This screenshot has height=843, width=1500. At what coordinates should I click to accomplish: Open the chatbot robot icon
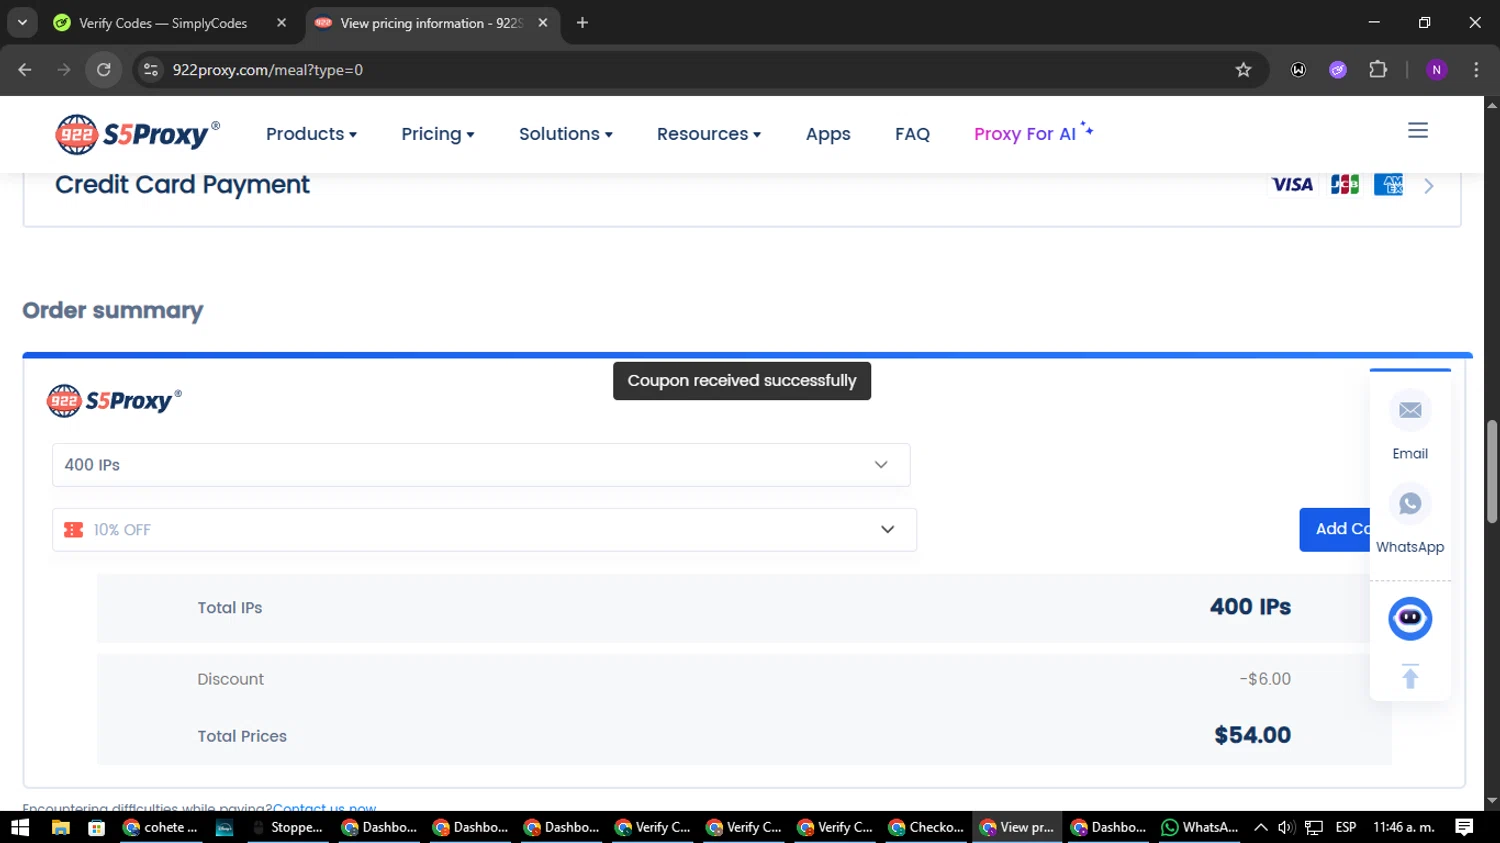[1410, 618]
